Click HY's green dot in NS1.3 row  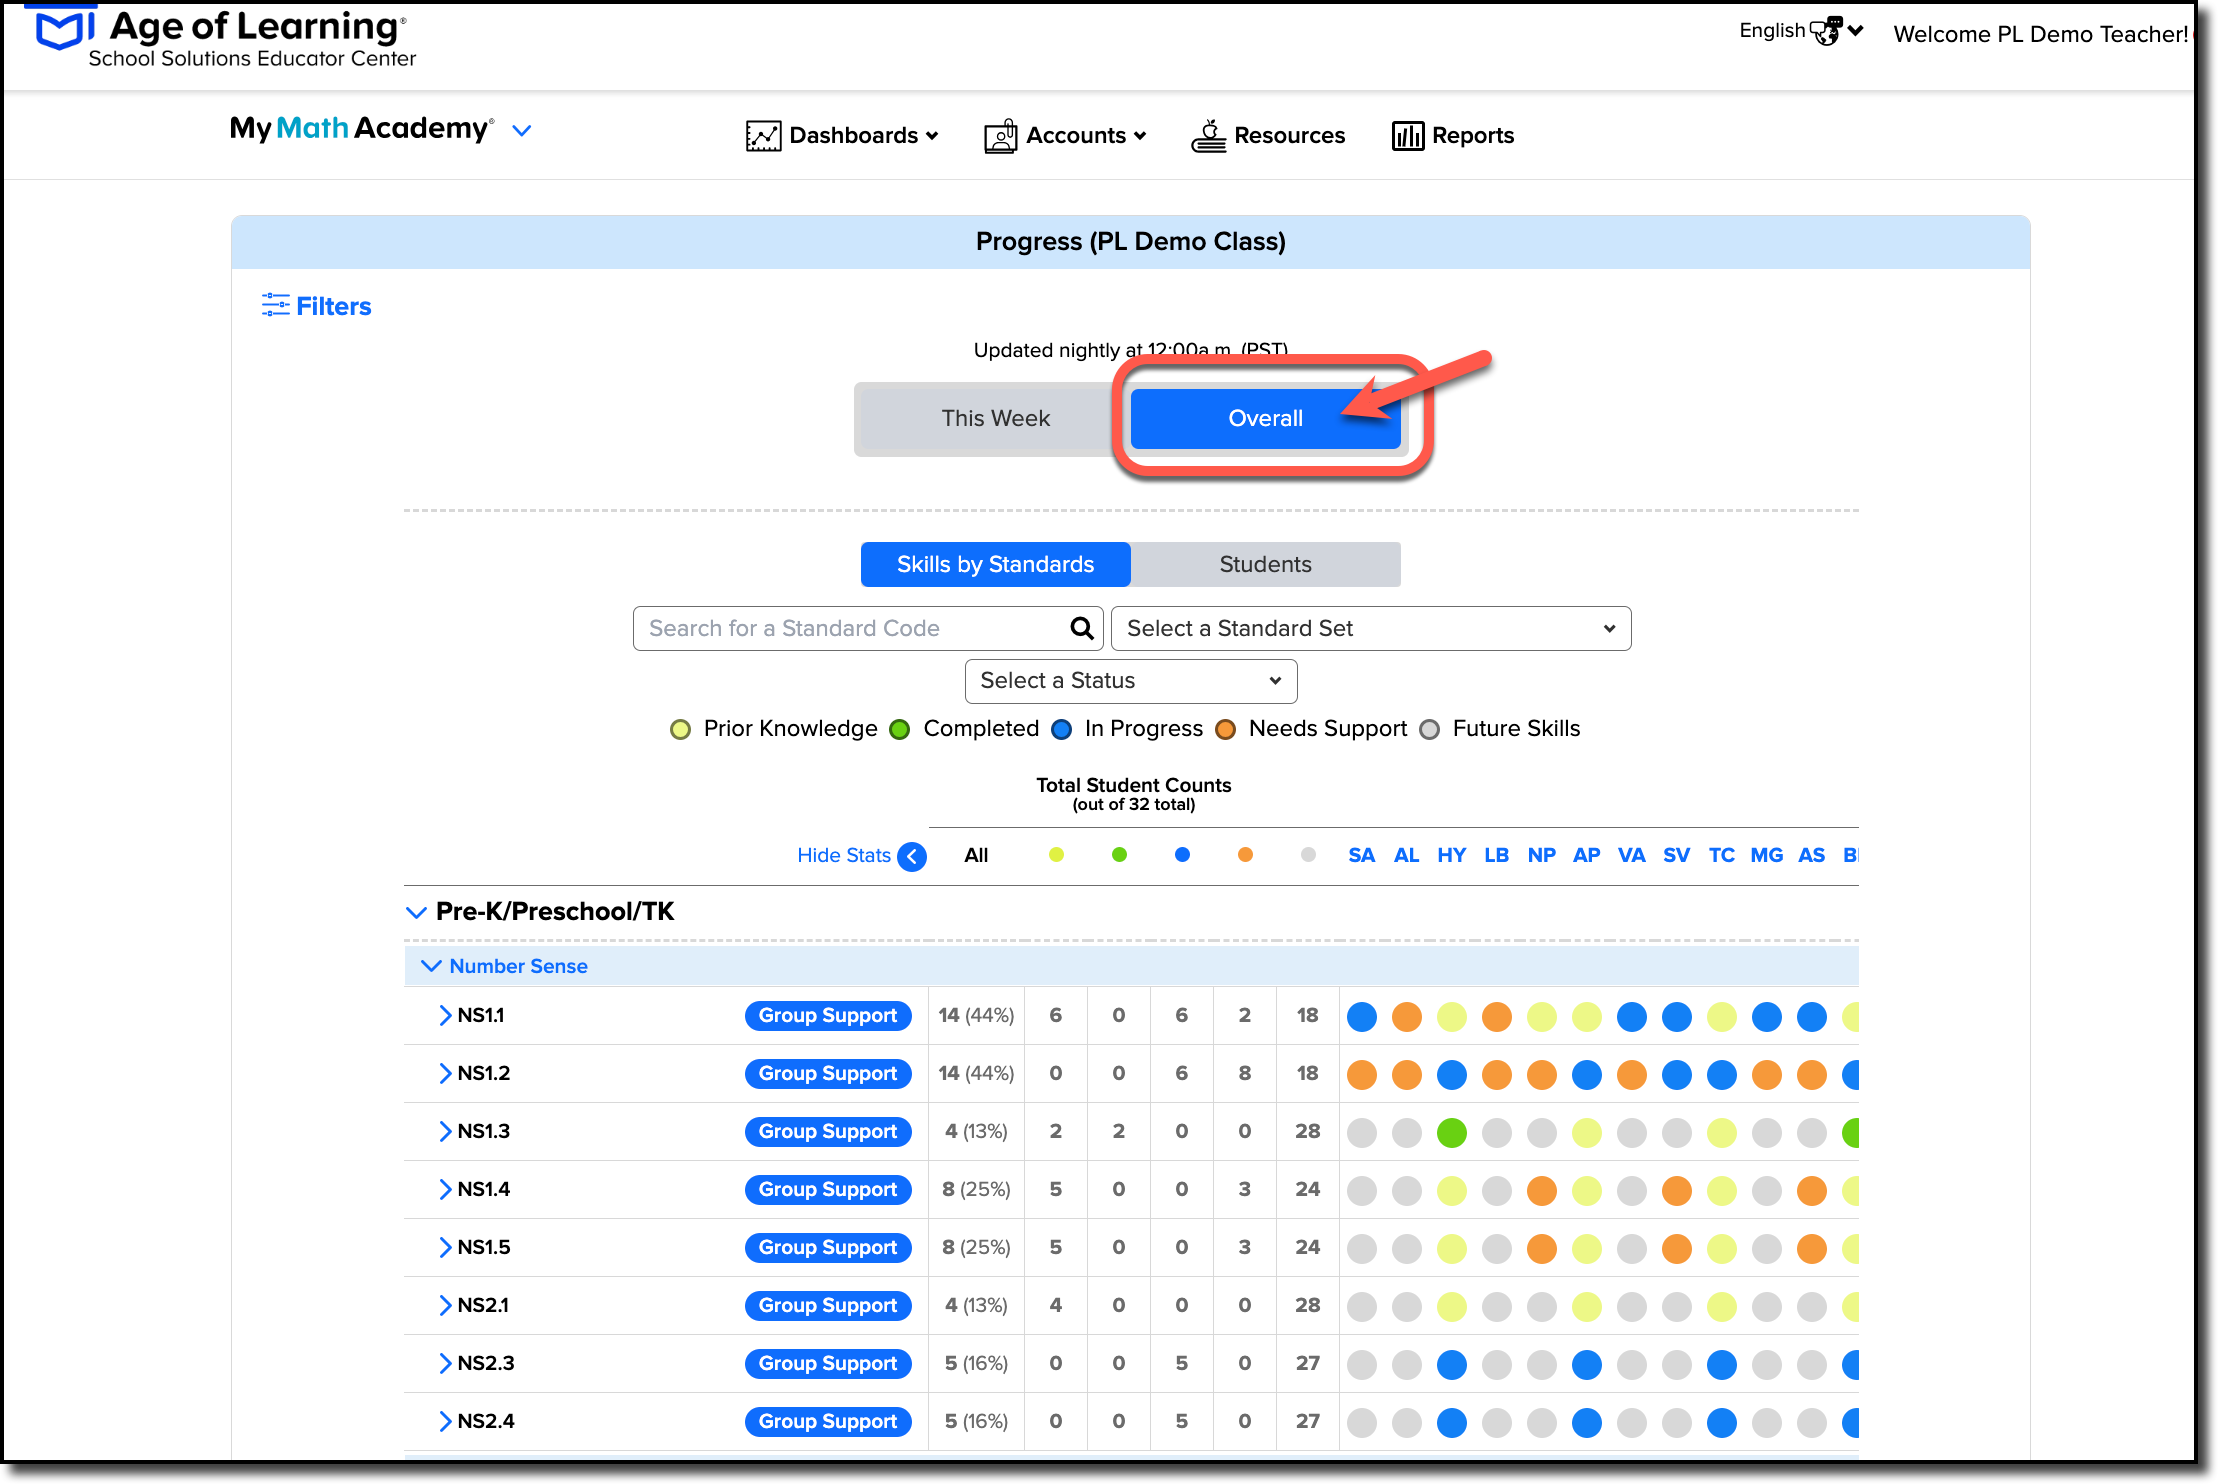[x=1452, y=1133]
